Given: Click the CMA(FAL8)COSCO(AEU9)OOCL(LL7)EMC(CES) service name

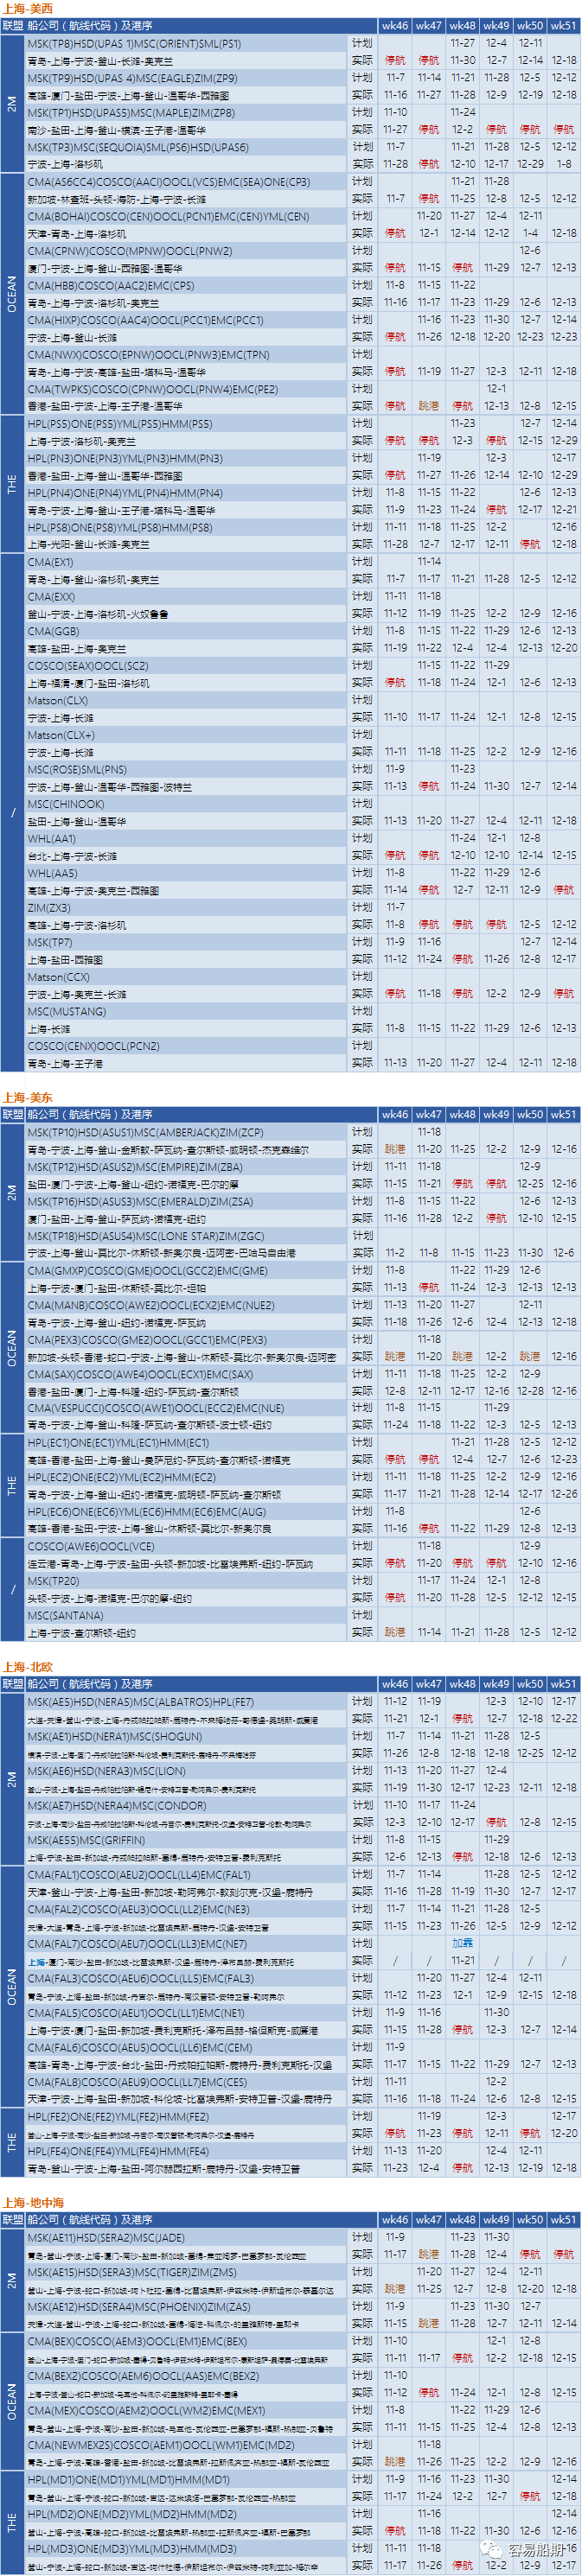Looking at the screenshot, I should pyautogui.click(x=137, y=2081).
